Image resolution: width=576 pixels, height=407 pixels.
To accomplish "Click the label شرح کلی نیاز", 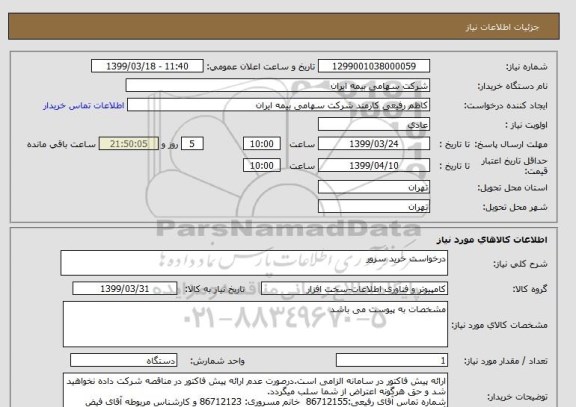I will [520, 264].
